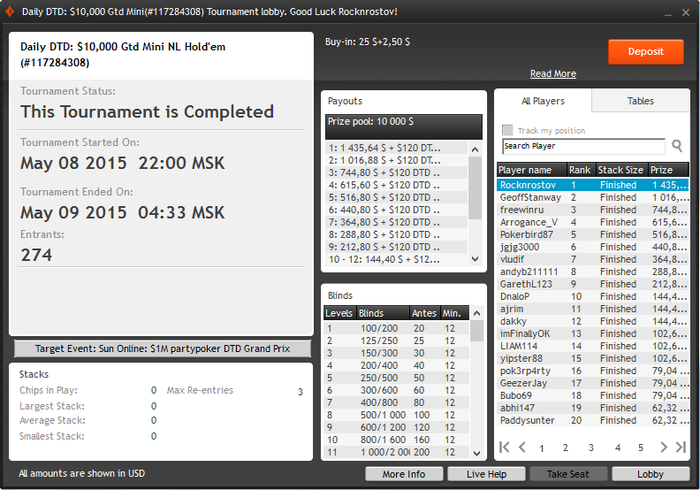The width and height of the screenshot is (700, 490).
Task: Open Live Help
Action: coord(486,474)
